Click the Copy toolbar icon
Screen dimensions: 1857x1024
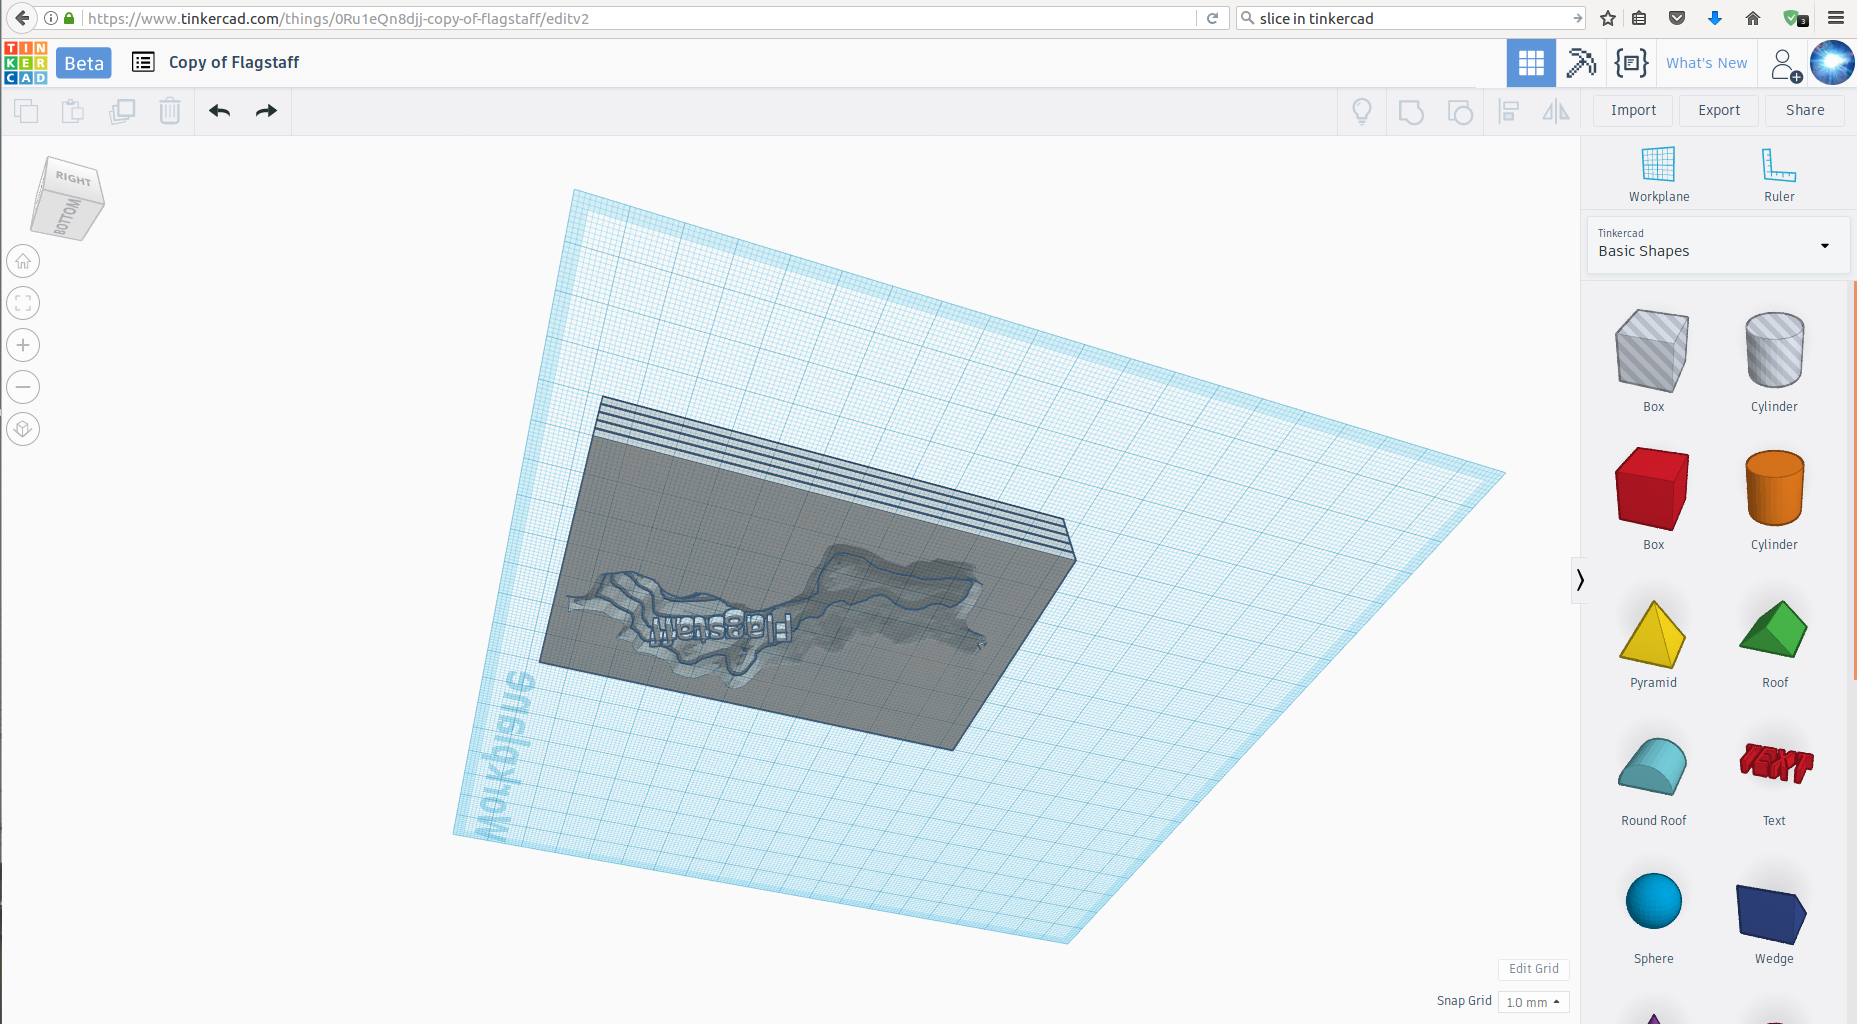coord(26,111)
